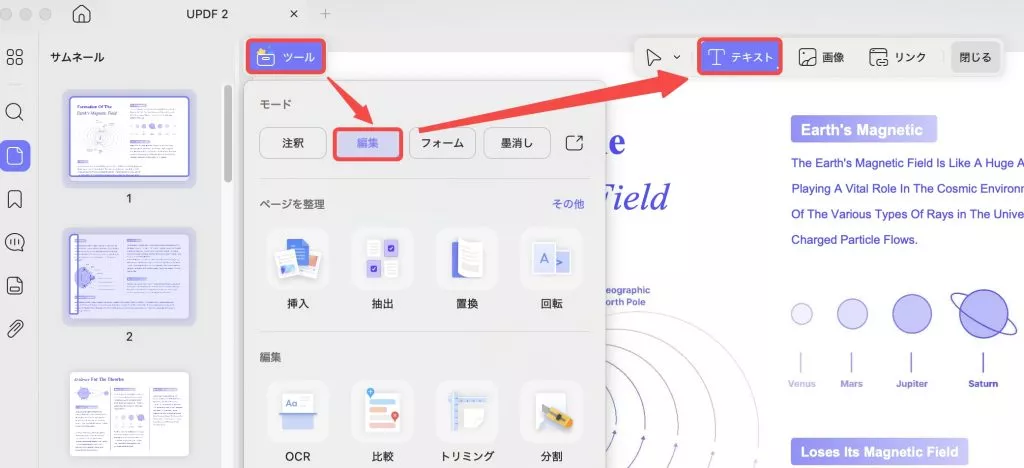
Task: Click the Earth's Magnetic heading
Action: tap(862, 129)
